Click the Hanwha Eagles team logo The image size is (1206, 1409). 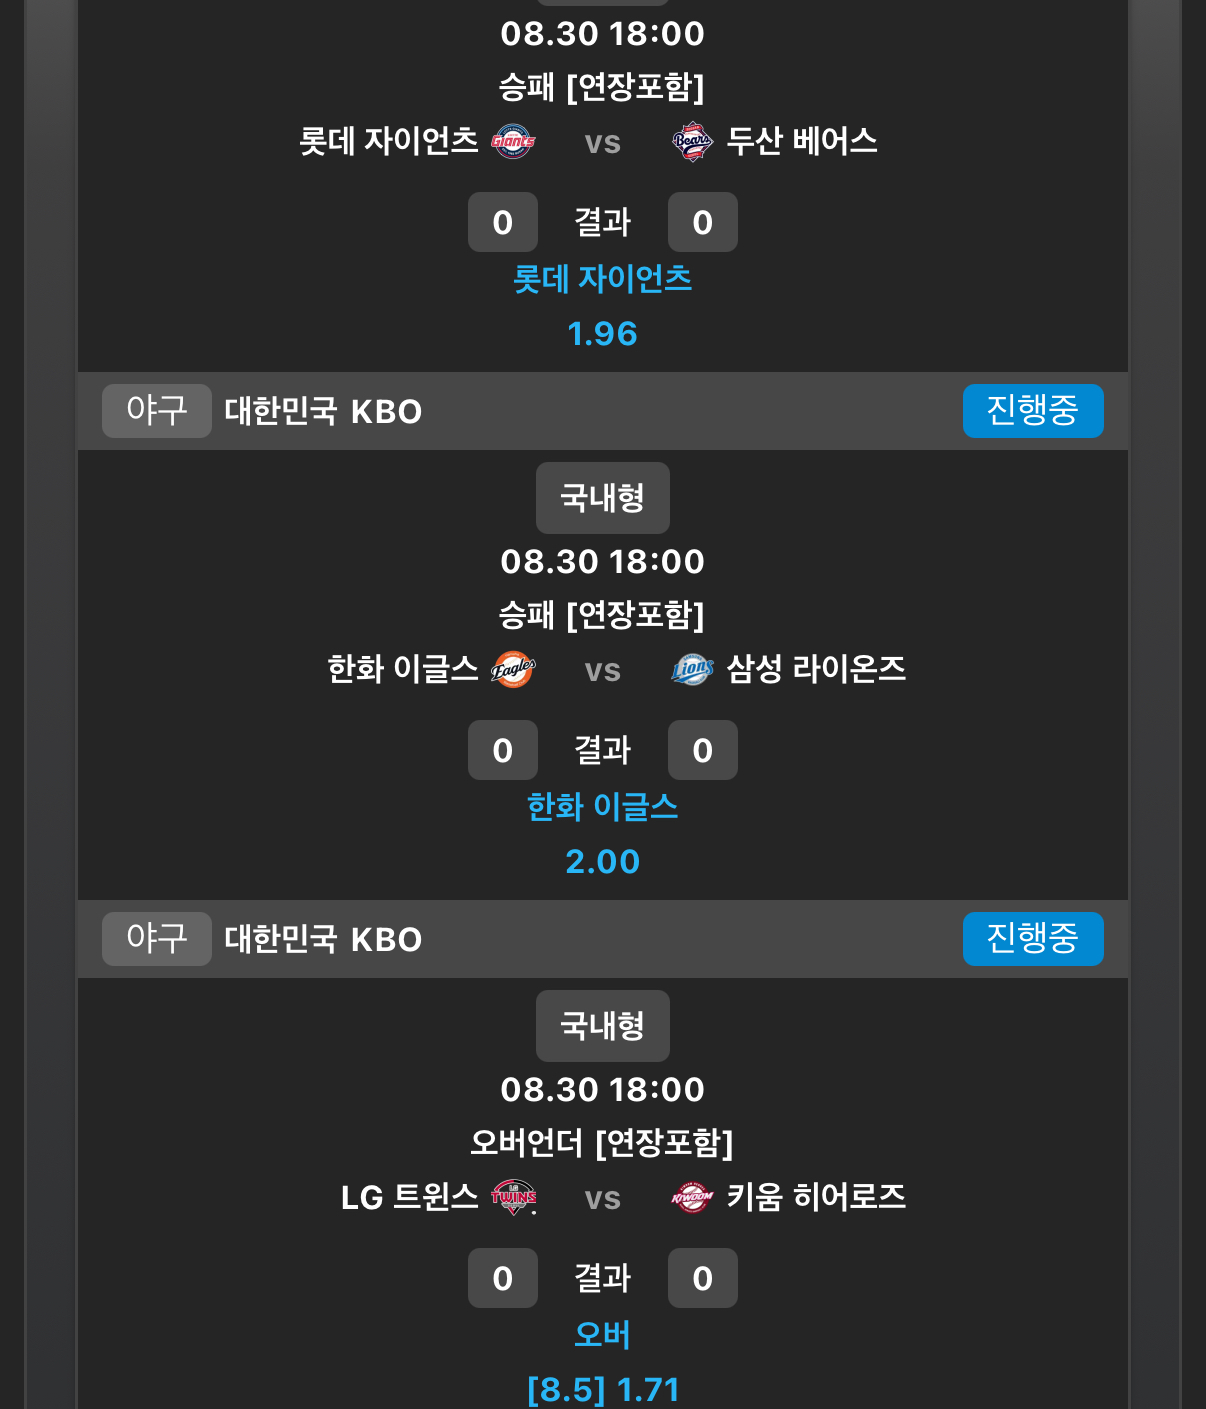coord(513,669)
